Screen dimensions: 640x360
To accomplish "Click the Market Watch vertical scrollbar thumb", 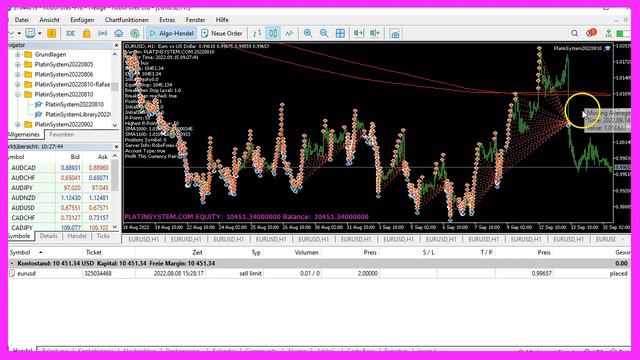I will 115,175.
